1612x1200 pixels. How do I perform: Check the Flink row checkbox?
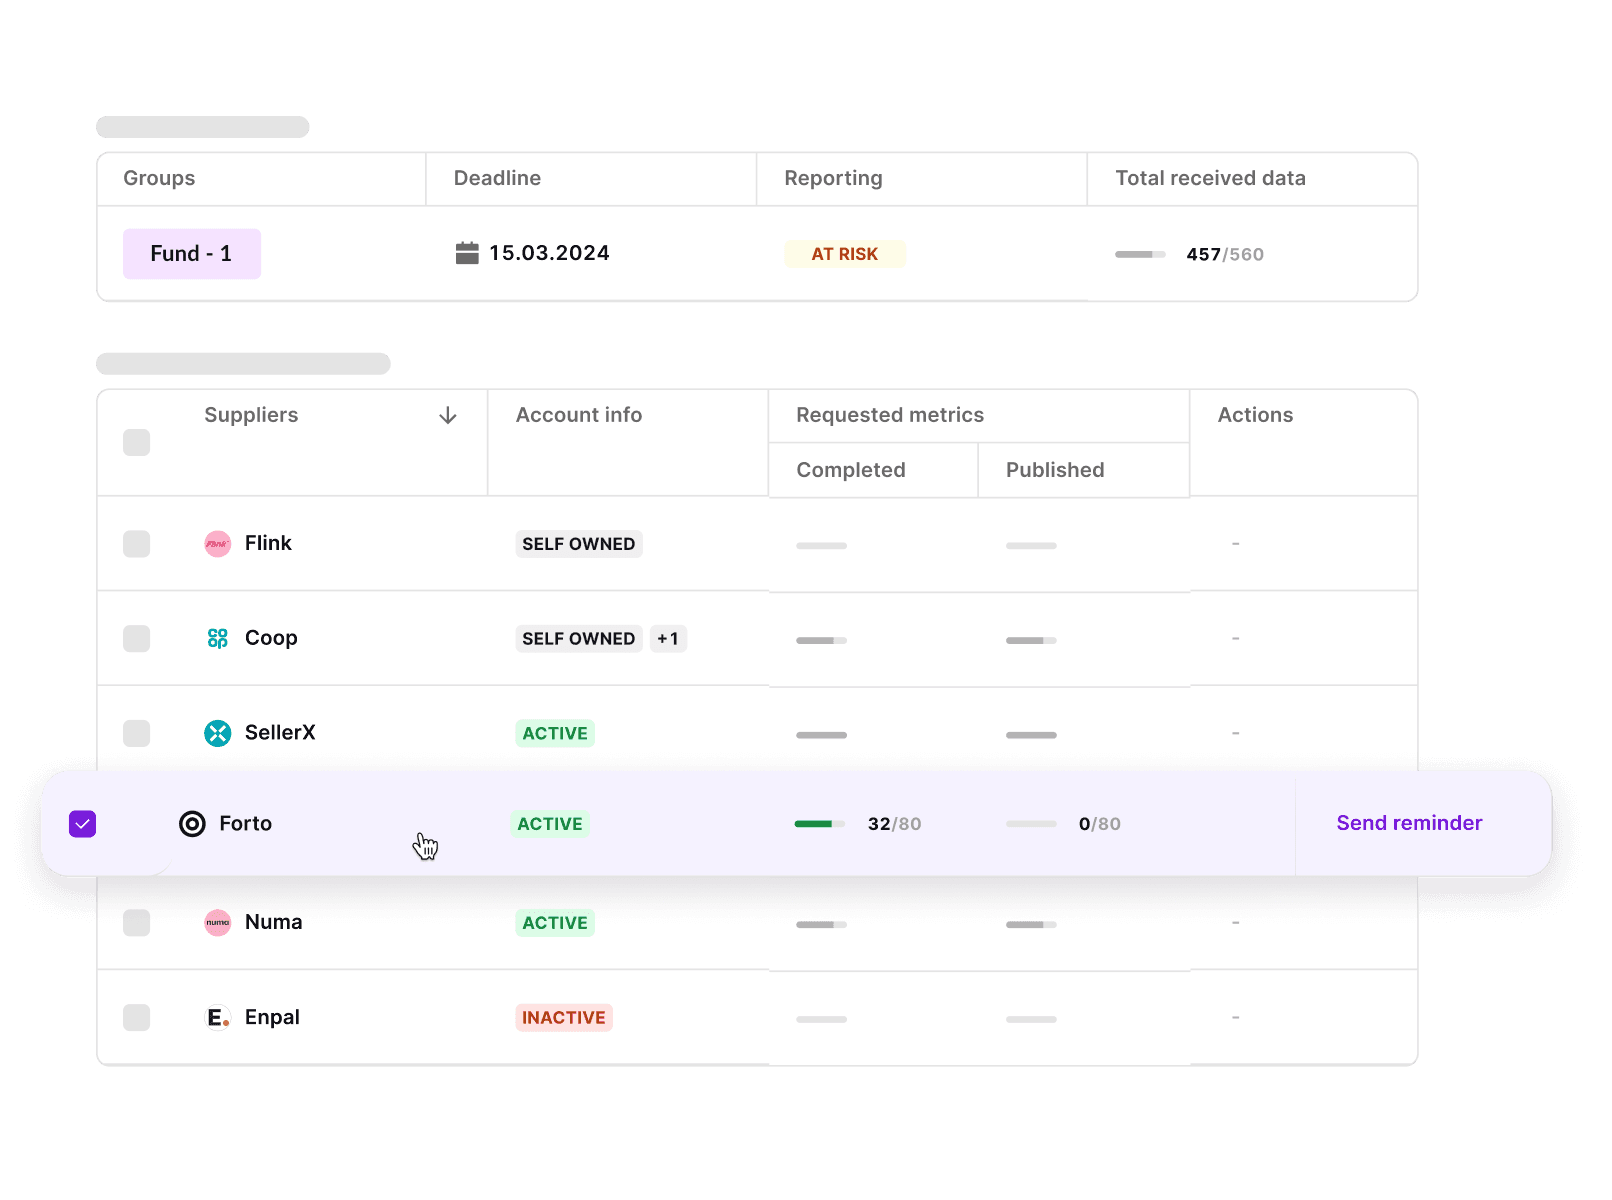click(x=137, y=544)
